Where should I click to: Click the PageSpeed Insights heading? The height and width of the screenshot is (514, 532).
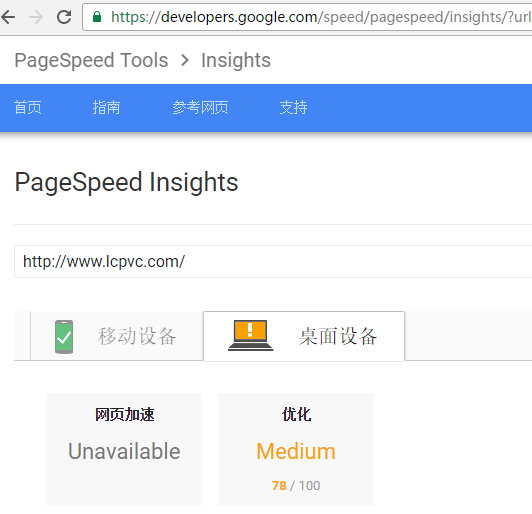coord(127,183)
